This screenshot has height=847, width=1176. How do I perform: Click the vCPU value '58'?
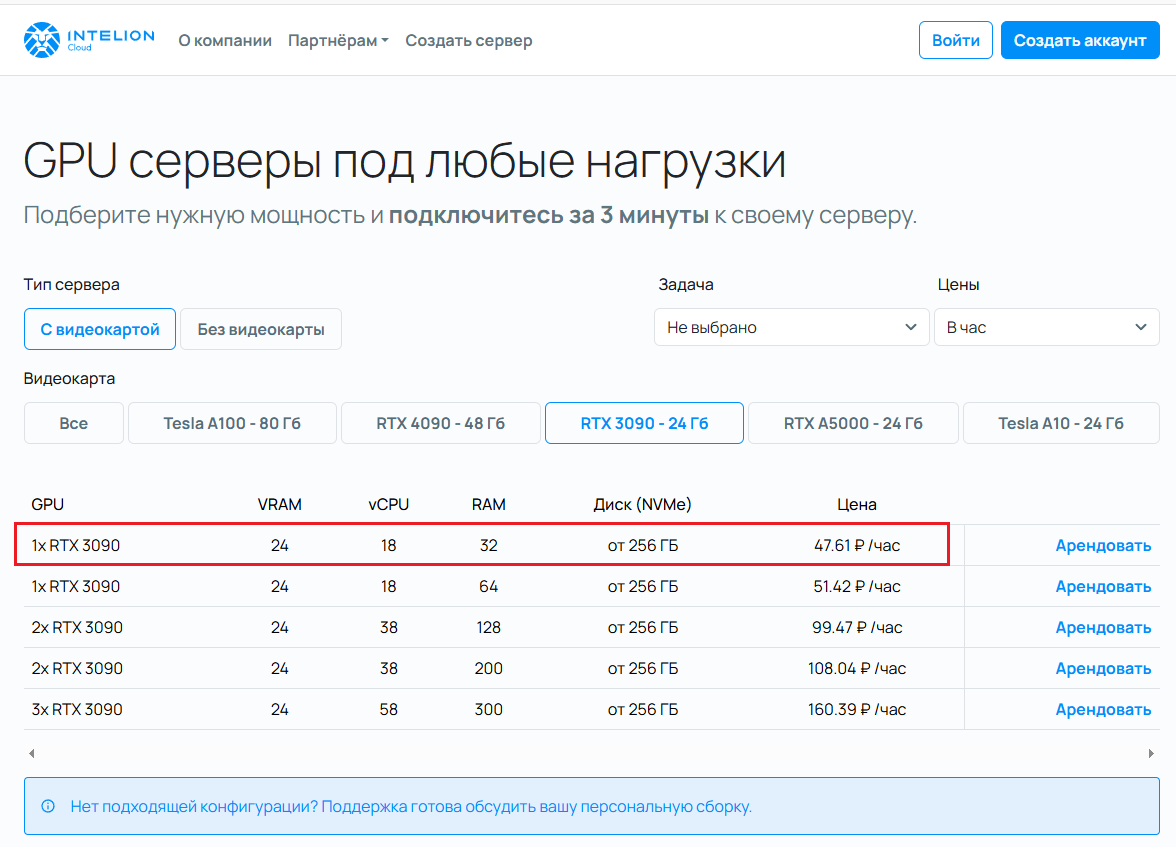click(x=388, y=710)
